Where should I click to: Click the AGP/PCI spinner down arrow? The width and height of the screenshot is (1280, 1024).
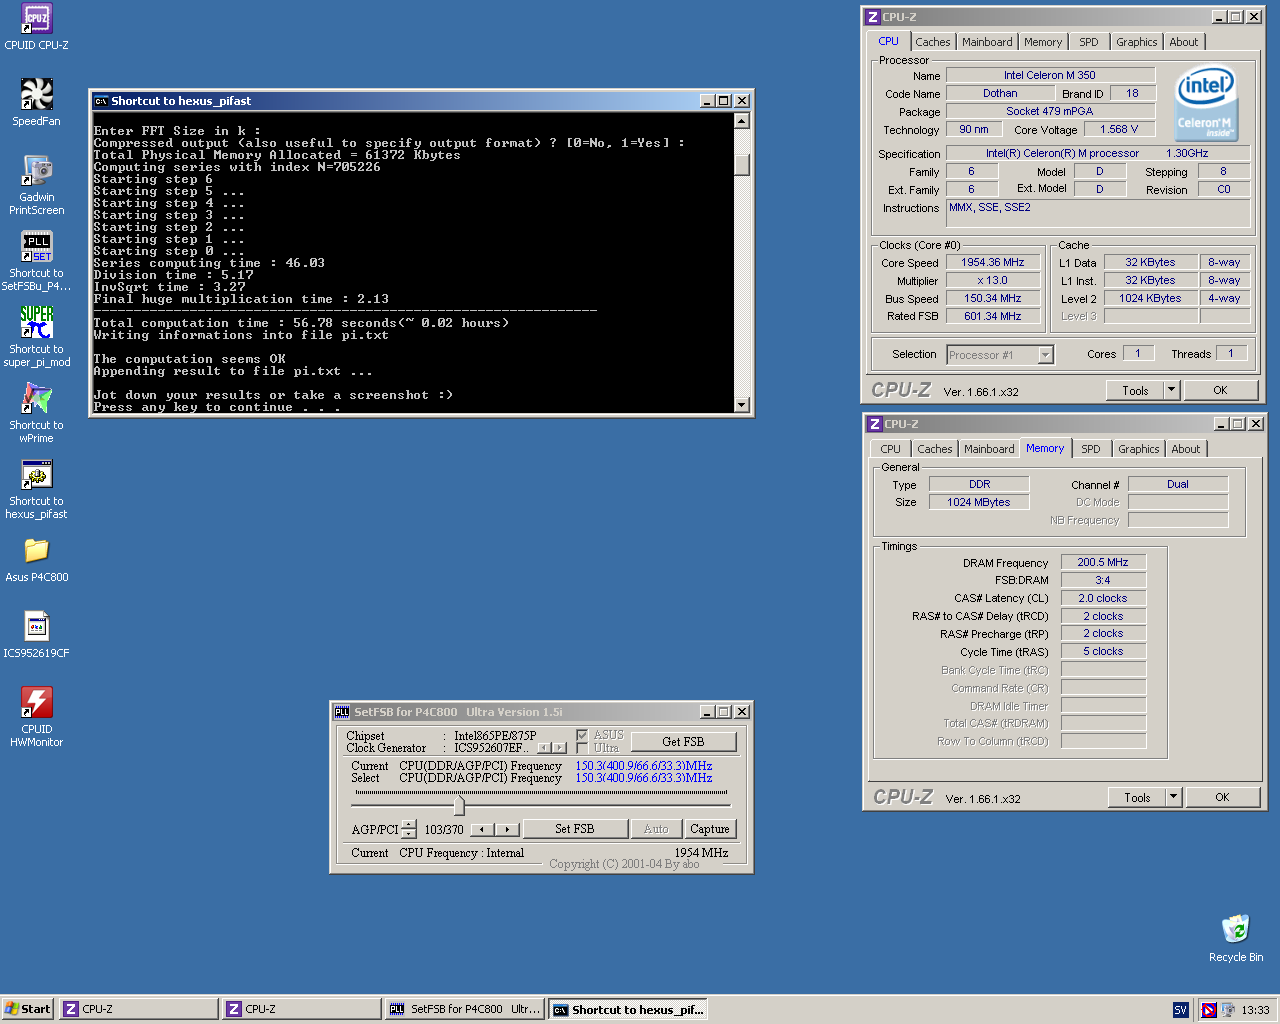click(408, 834)
